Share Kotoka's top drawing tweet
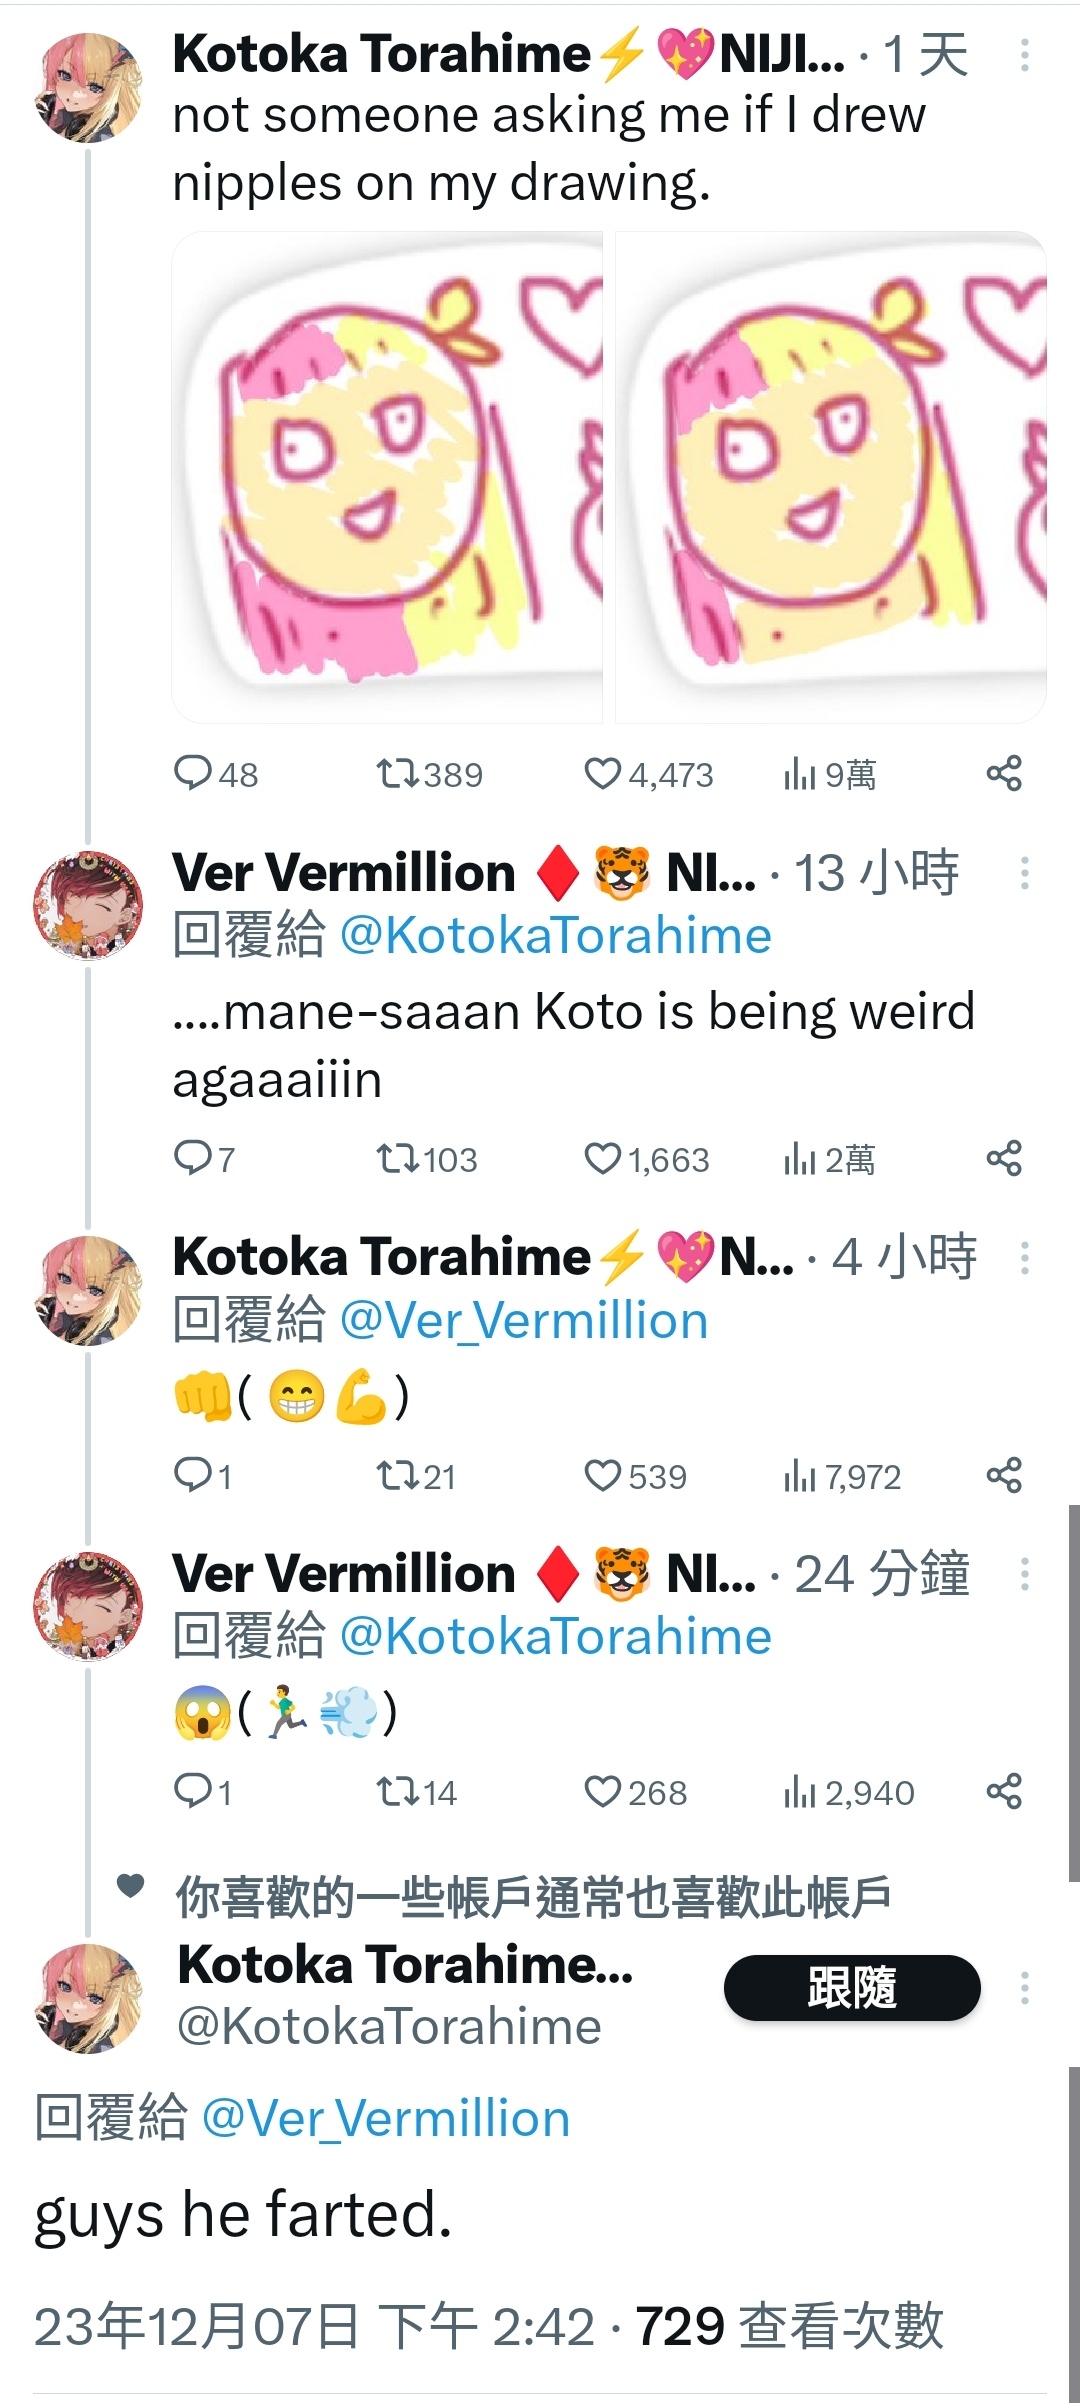Viewport: 1080px width, 2403px height. (1004, 774)
